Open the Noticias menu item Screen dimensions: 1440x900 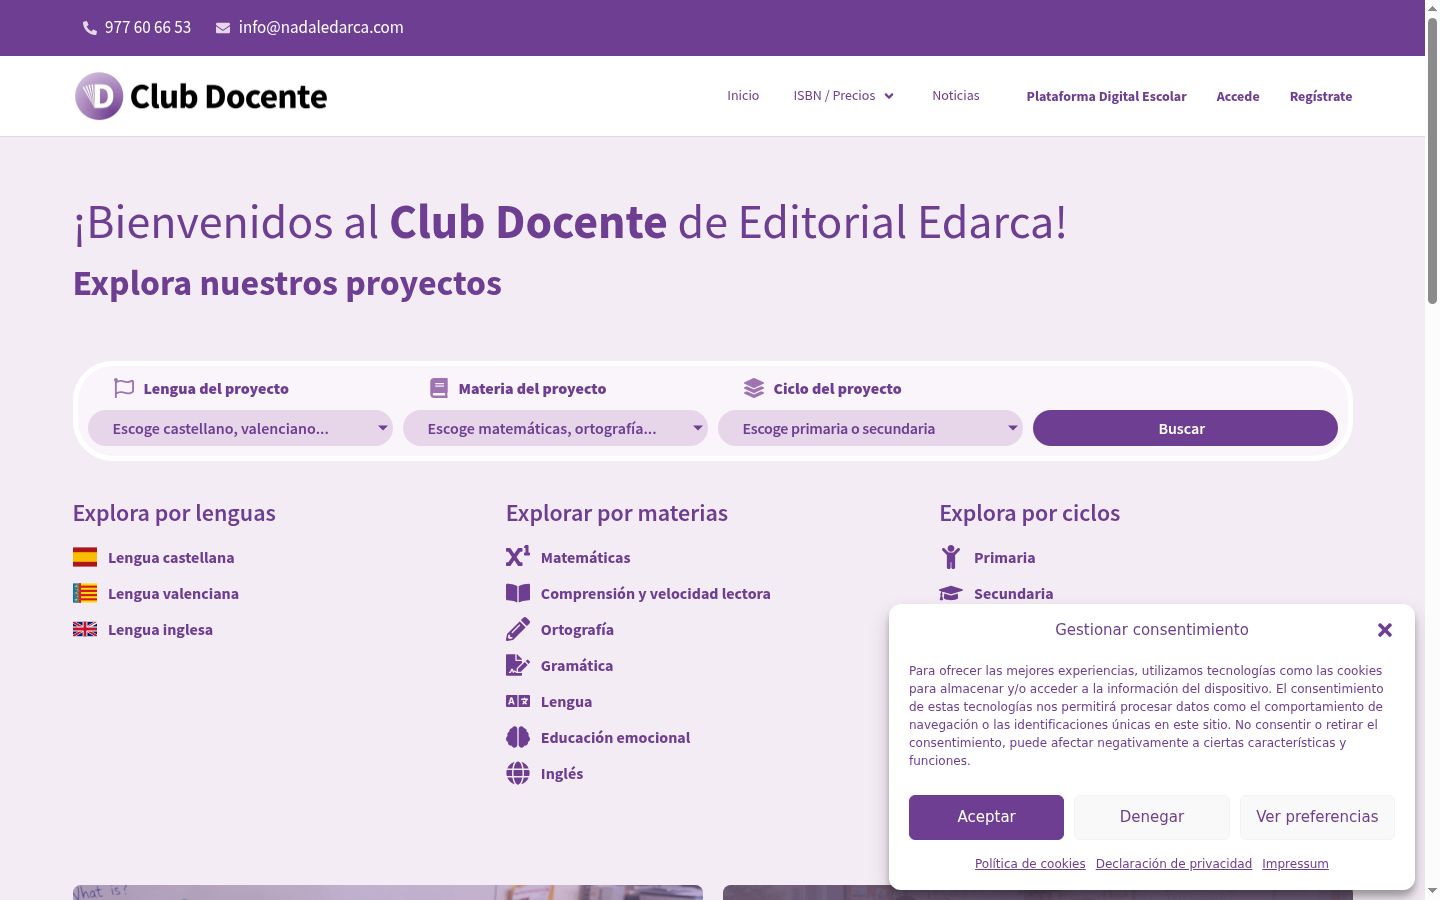point(956,96)
